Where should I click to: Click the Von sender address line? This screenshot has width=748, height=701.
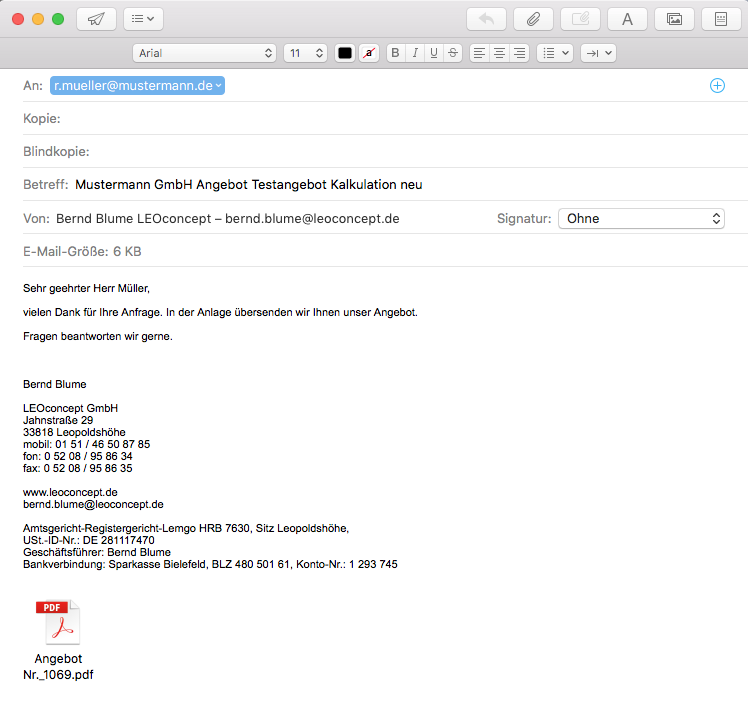click(x=228, y=219)
